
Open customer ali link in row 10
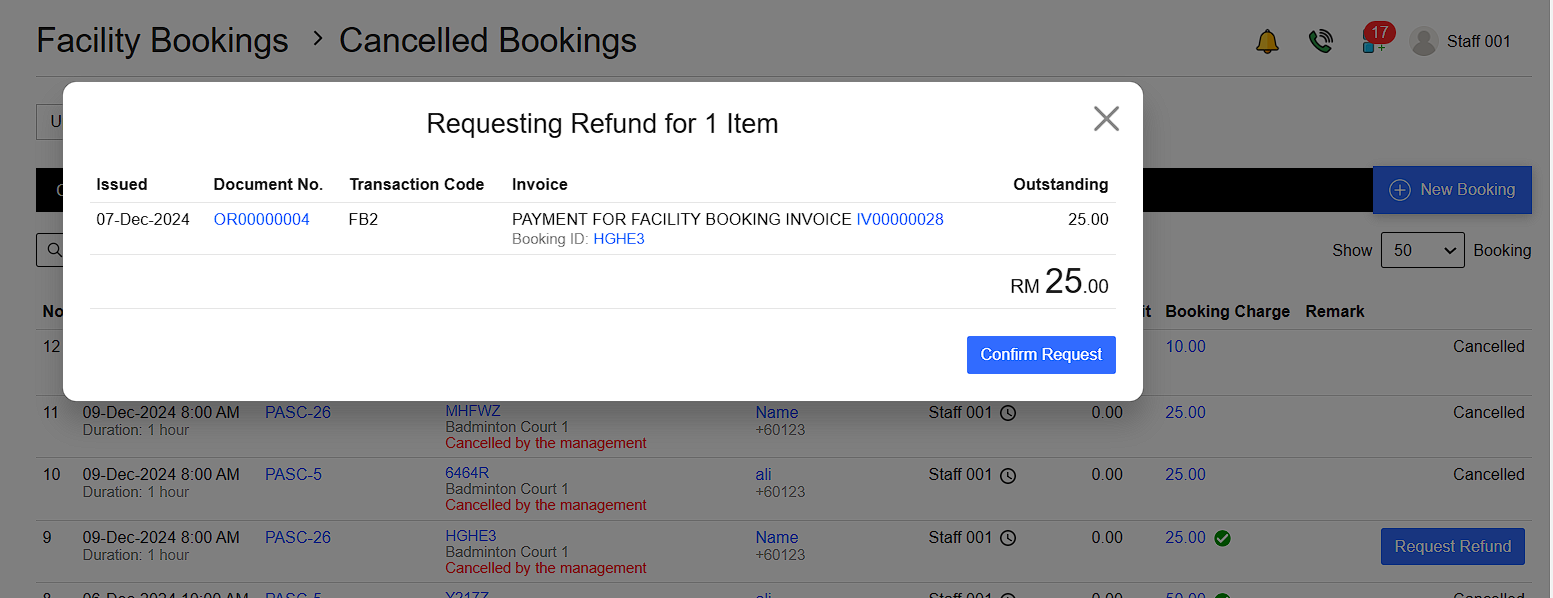click(763, 475)
